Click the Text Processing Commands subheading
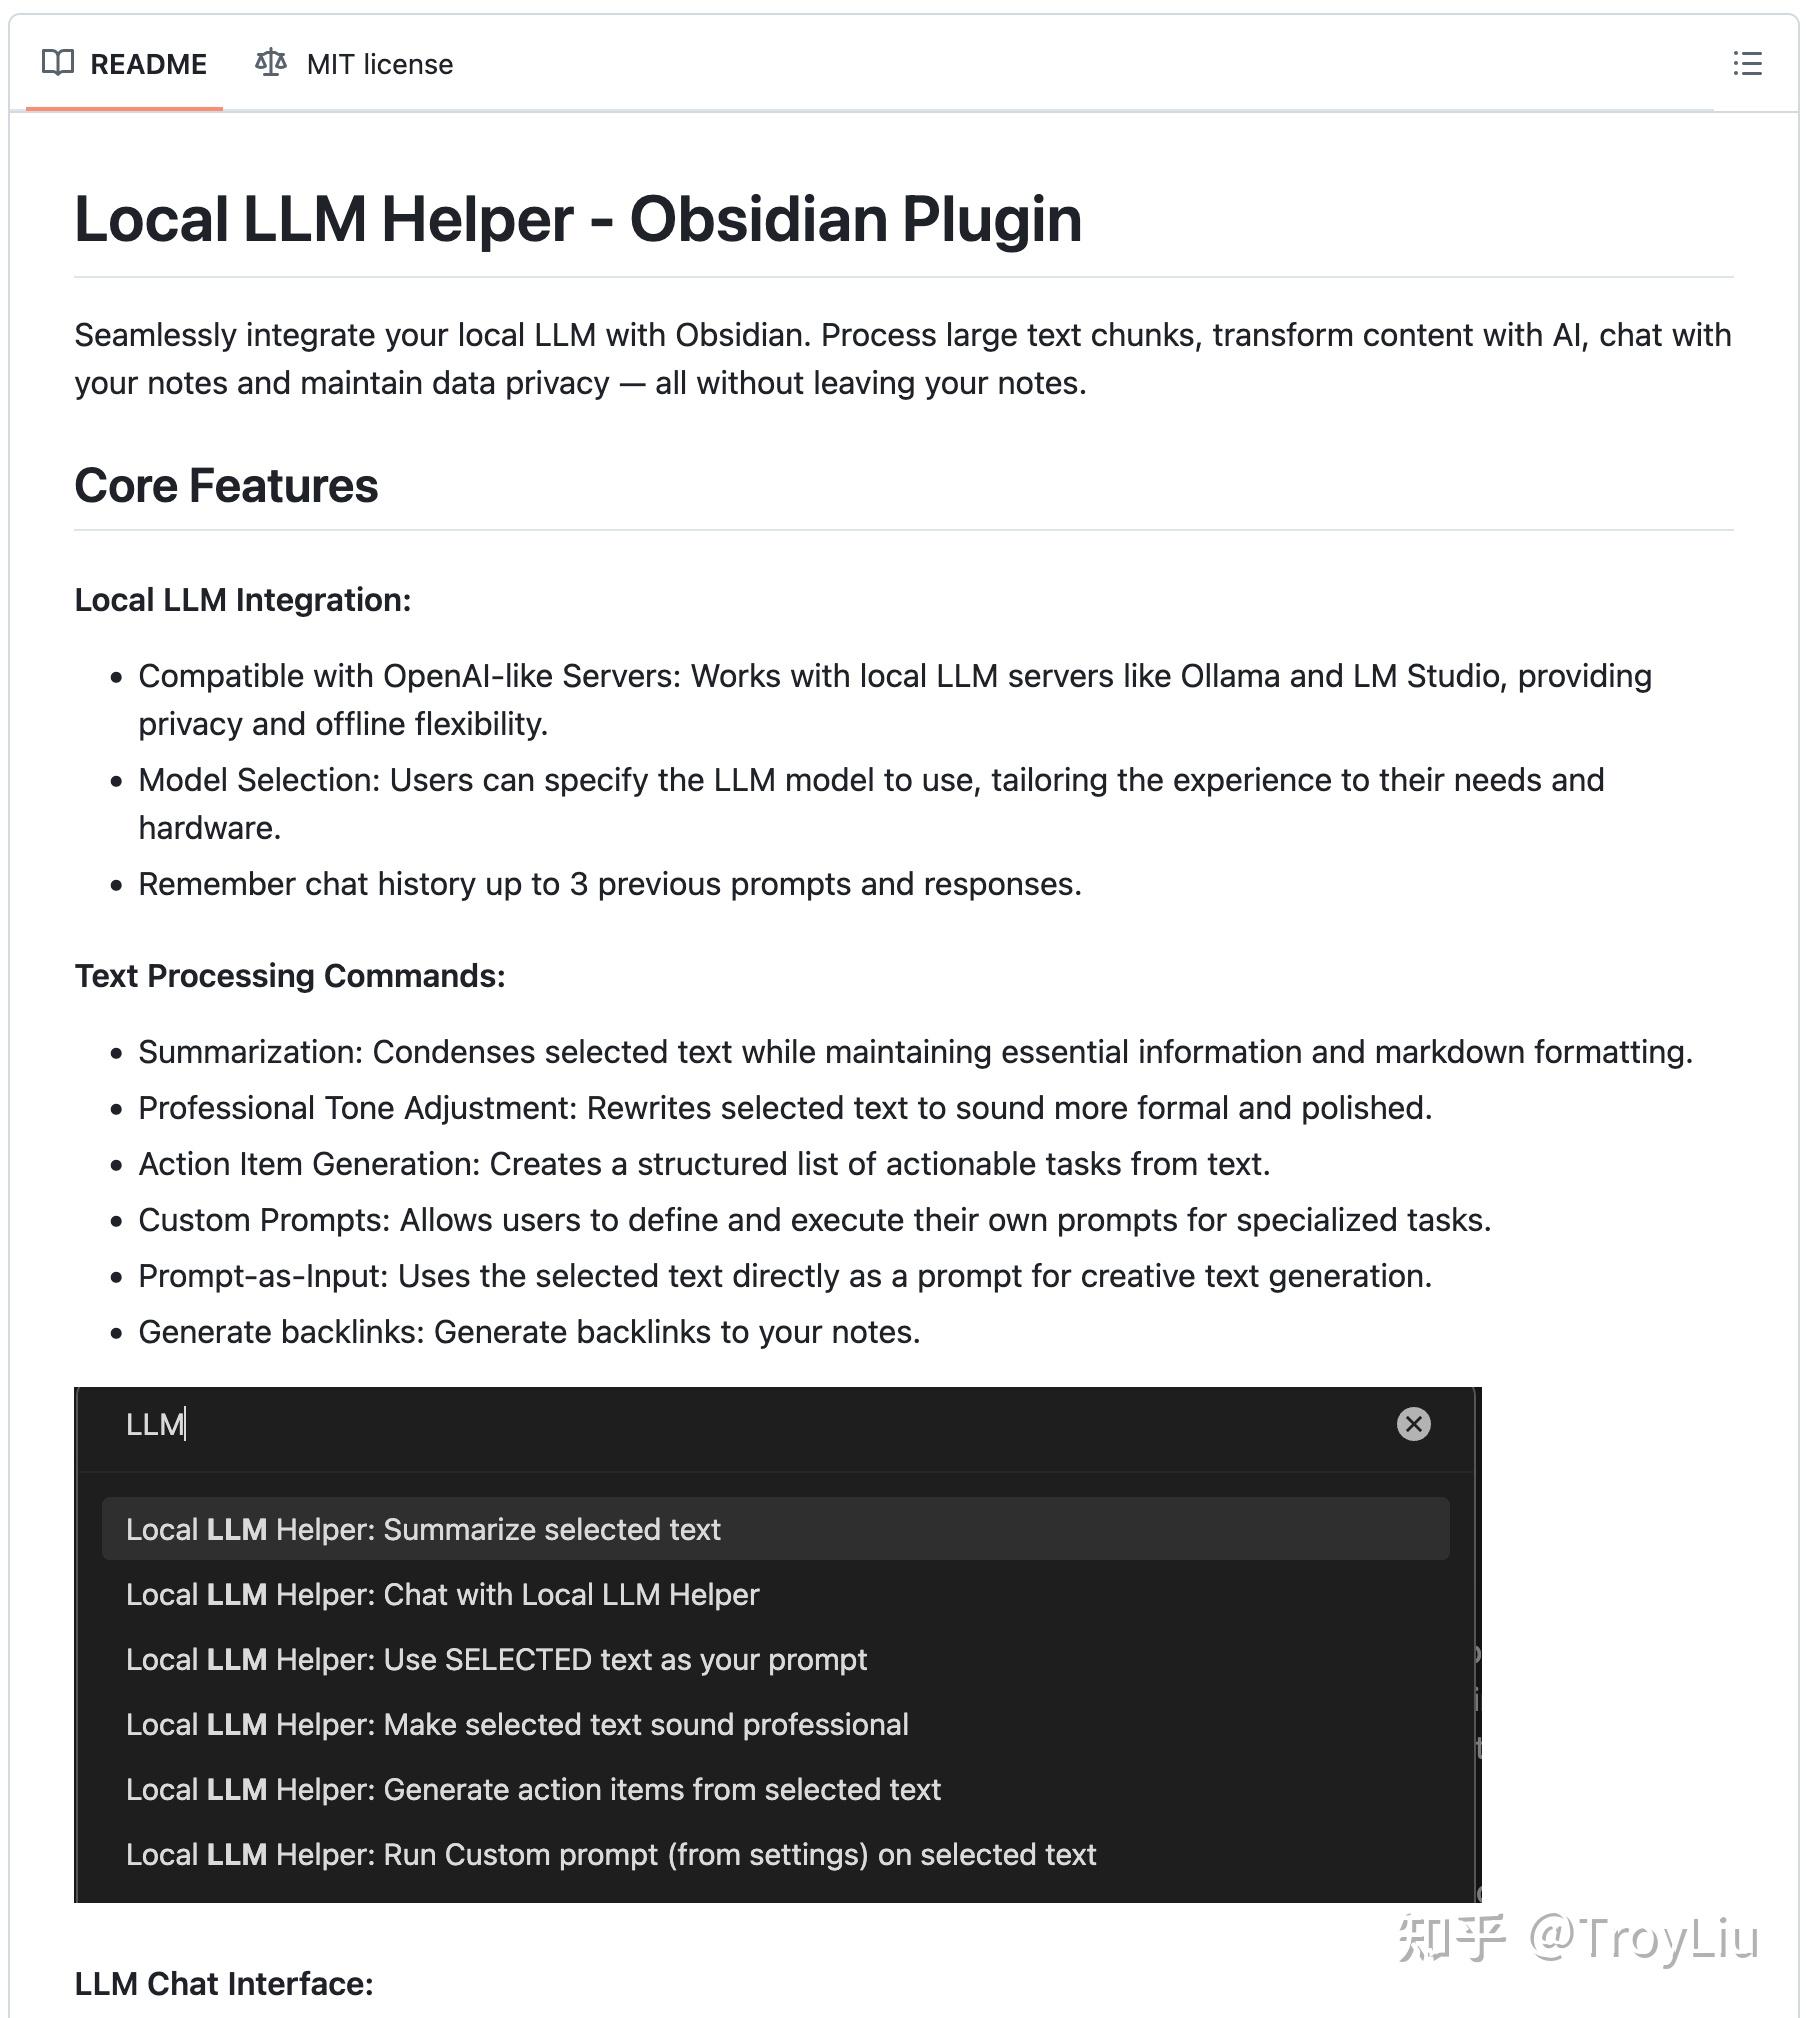Screen dimensions: 1806x2018 point(290,976)
